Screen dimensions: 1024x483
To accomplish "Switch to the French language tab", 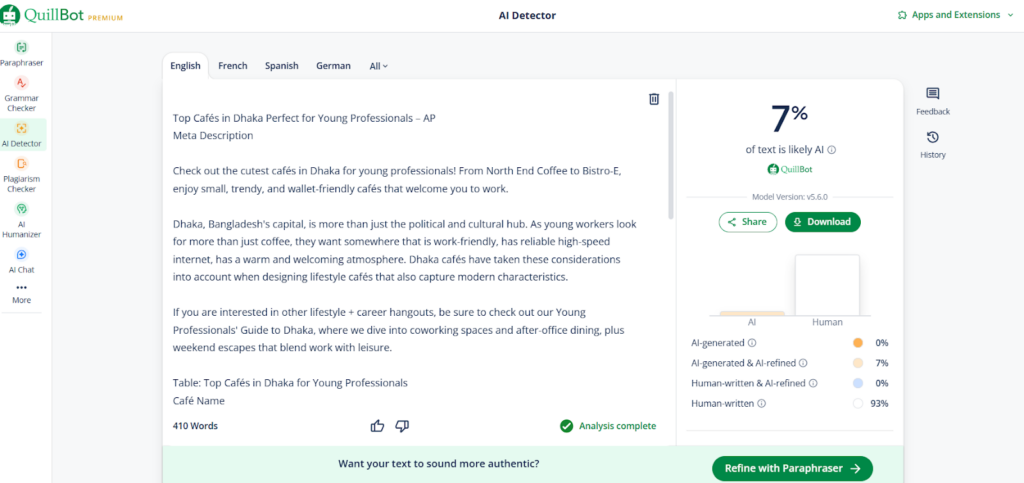I will click(x=233, y=66).
